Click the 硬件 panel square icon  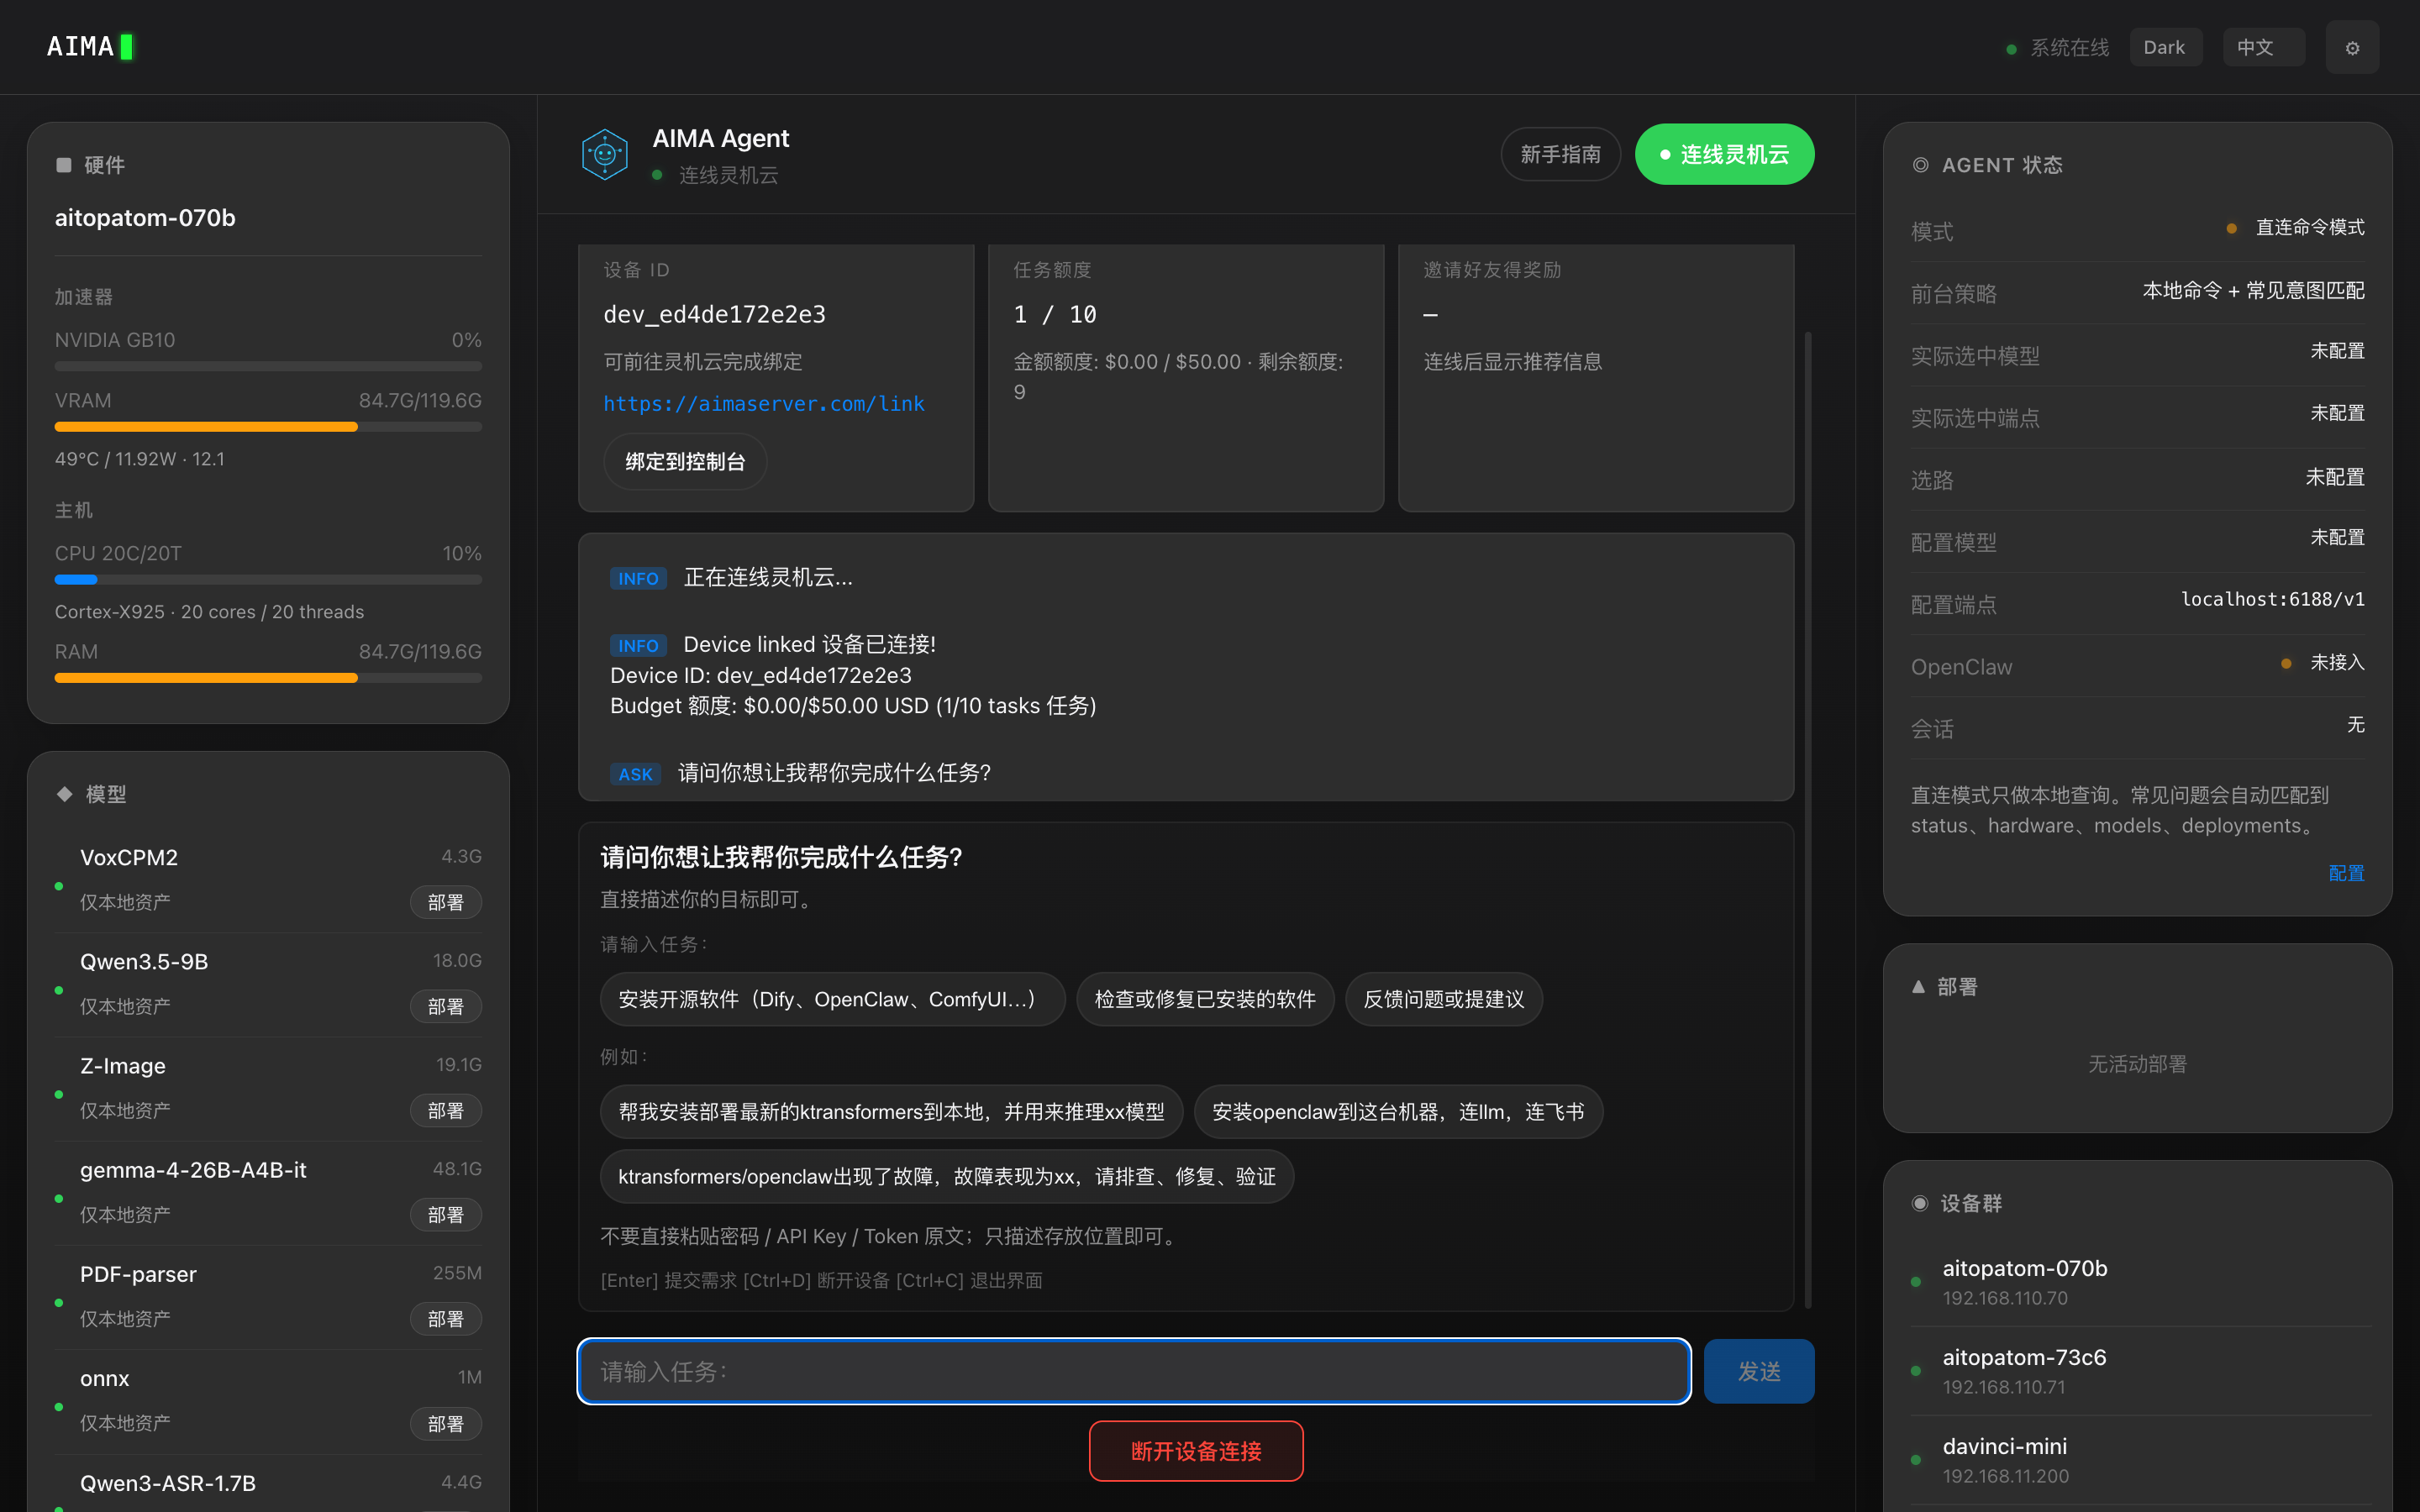(63, 164)
